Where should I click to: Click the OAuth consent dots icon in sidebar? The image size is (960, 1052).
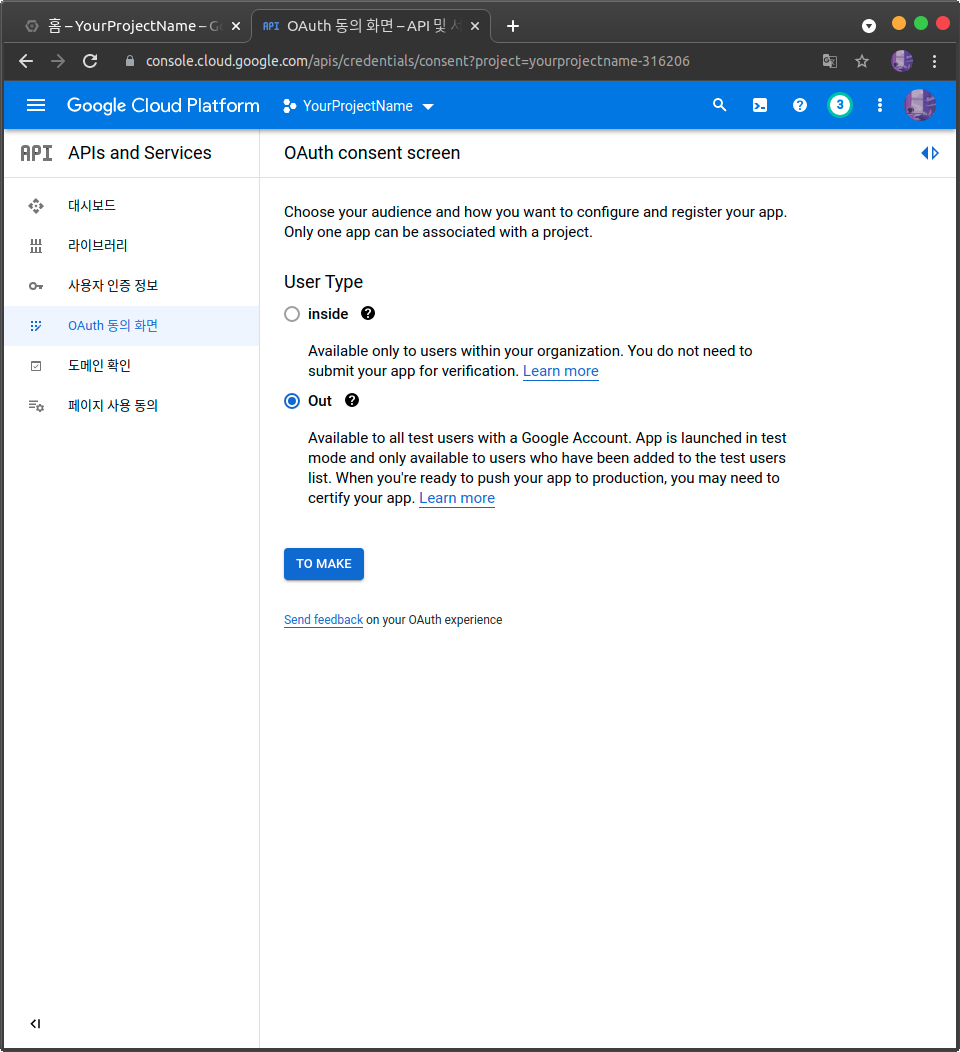(36, 326)
